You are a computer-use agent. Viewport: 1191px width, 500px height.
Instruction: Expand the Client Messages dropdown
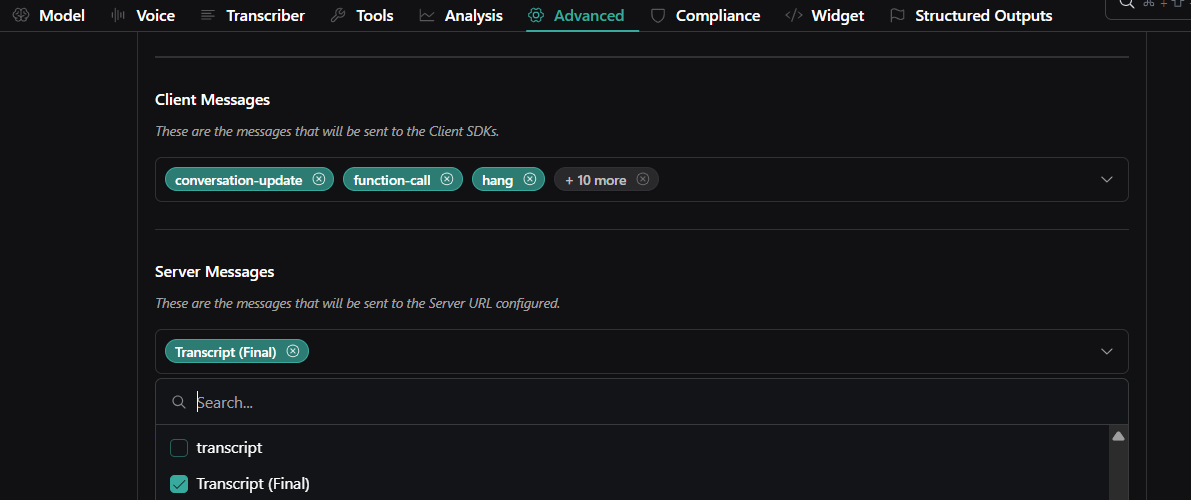[1107, 179]
